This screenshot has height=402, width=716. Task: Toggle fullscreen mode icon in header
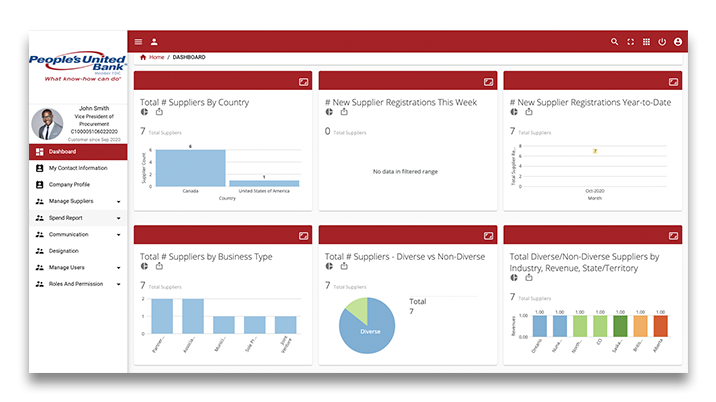[x=631, y=42]
